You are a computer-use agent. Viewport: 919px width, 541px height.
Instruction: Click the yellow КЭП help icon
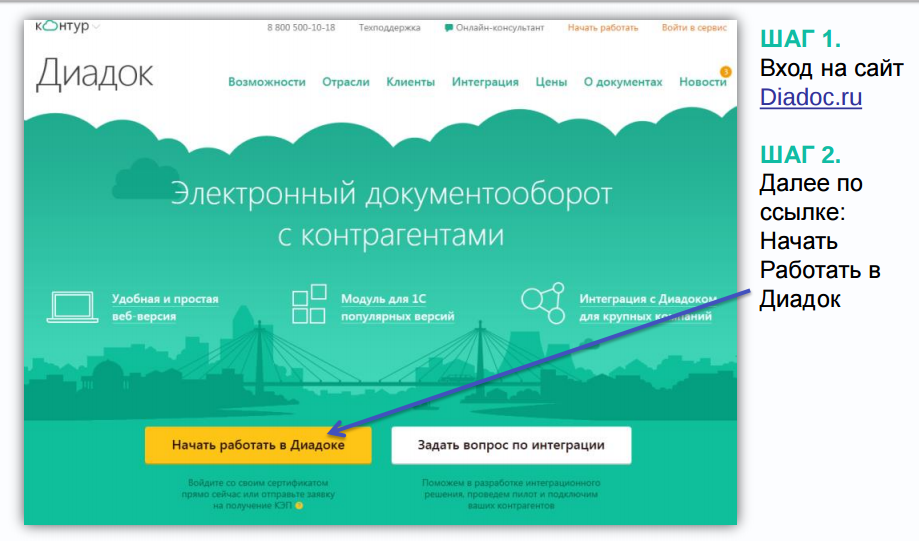tap(299, 506)
